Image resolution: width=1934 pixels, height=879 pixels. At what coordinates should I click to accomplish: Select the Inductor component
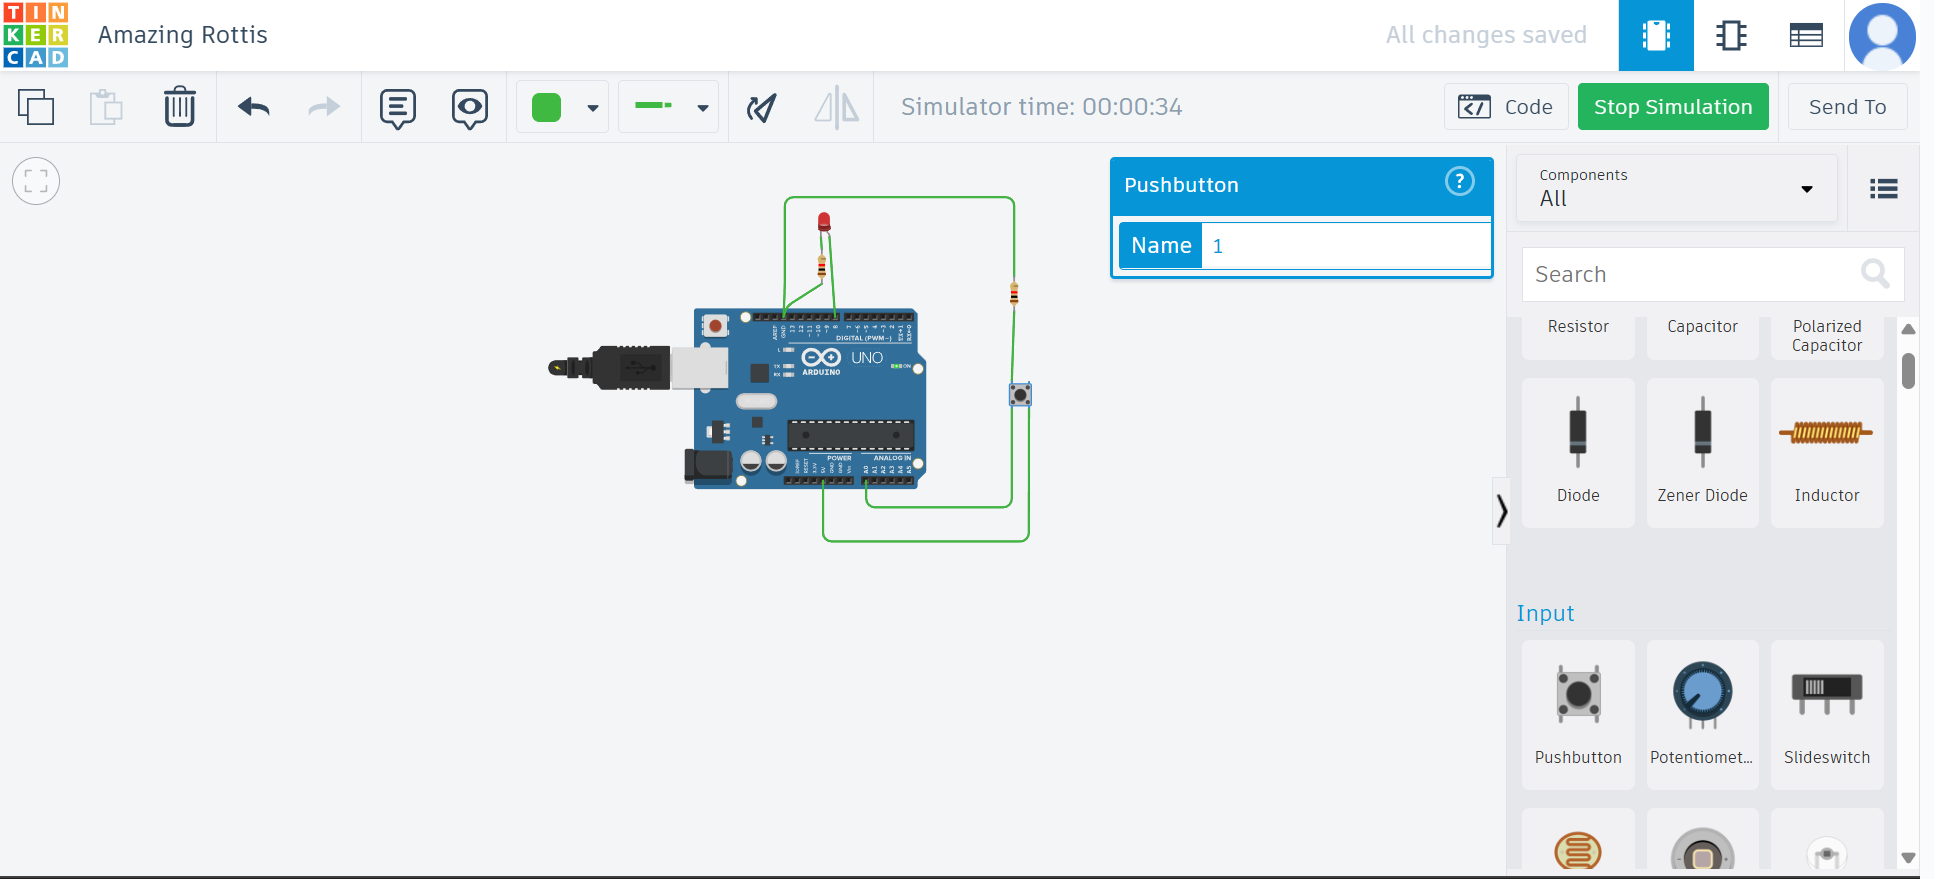(x=1827, y=452)
